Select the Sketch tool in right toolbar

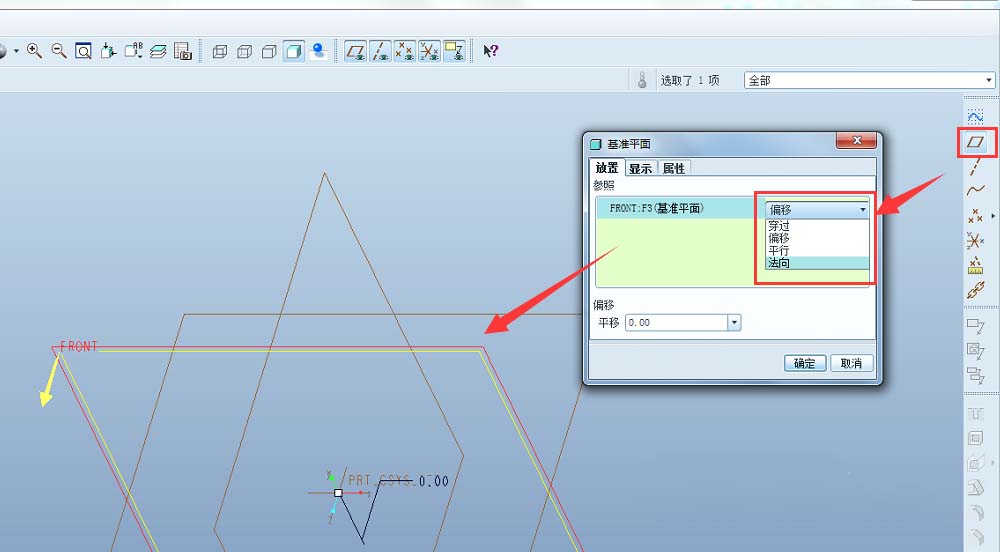(975, 117)
